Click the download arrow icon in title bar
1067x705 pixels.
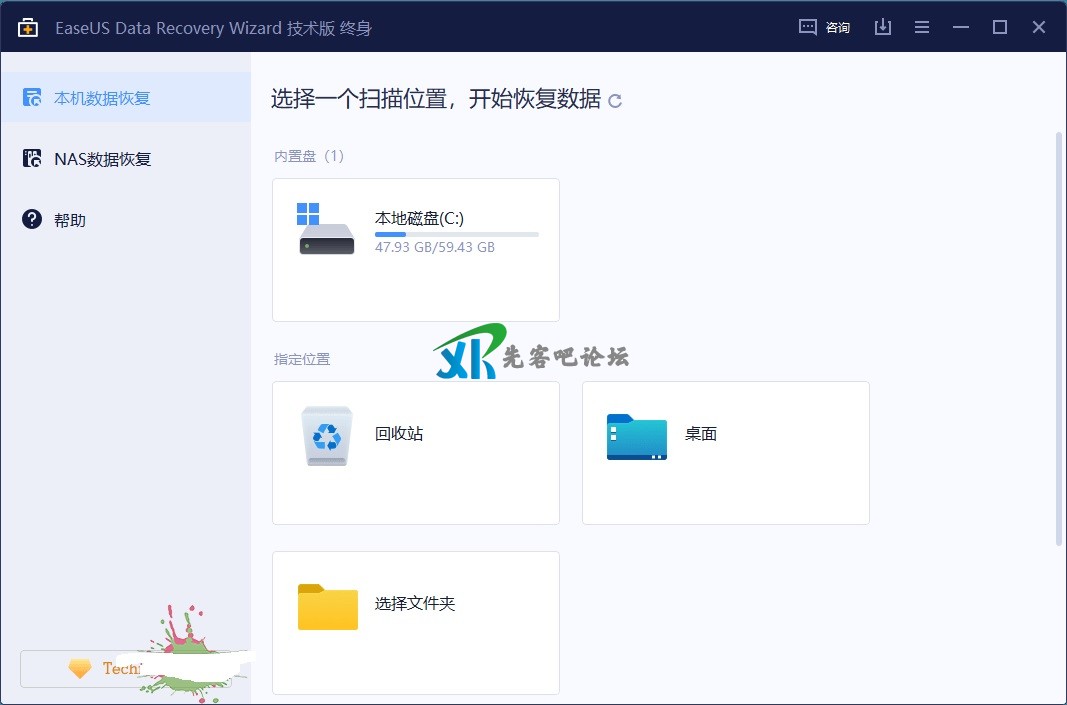coord(882,27)
